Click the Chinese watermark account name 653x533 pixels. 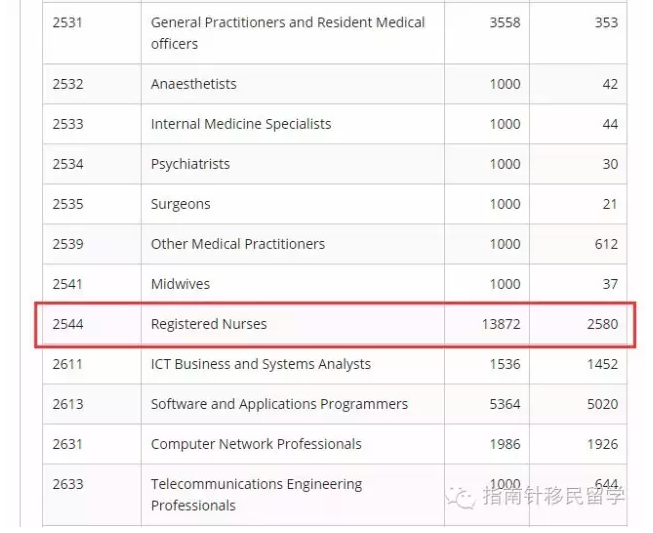(x=554, y=496)
